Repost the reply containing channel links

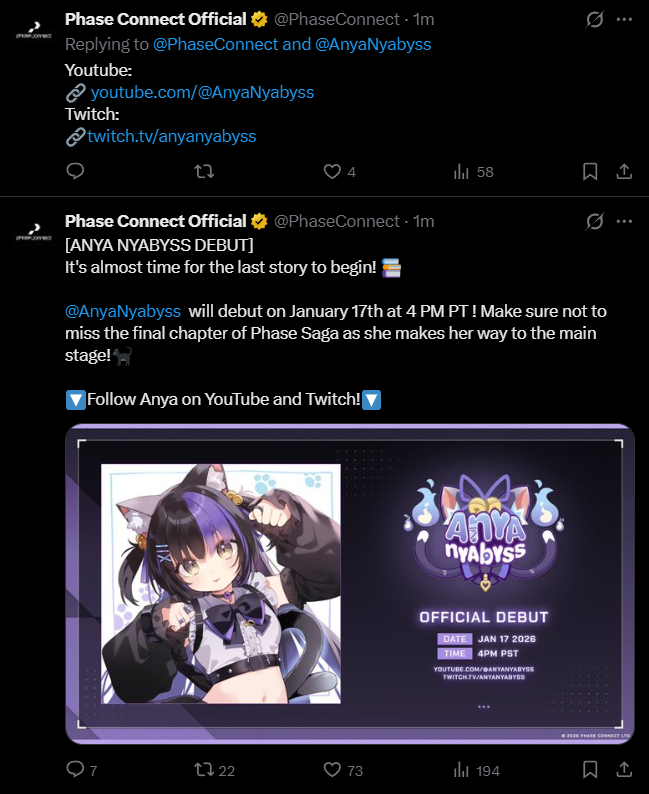coord(204,172)
